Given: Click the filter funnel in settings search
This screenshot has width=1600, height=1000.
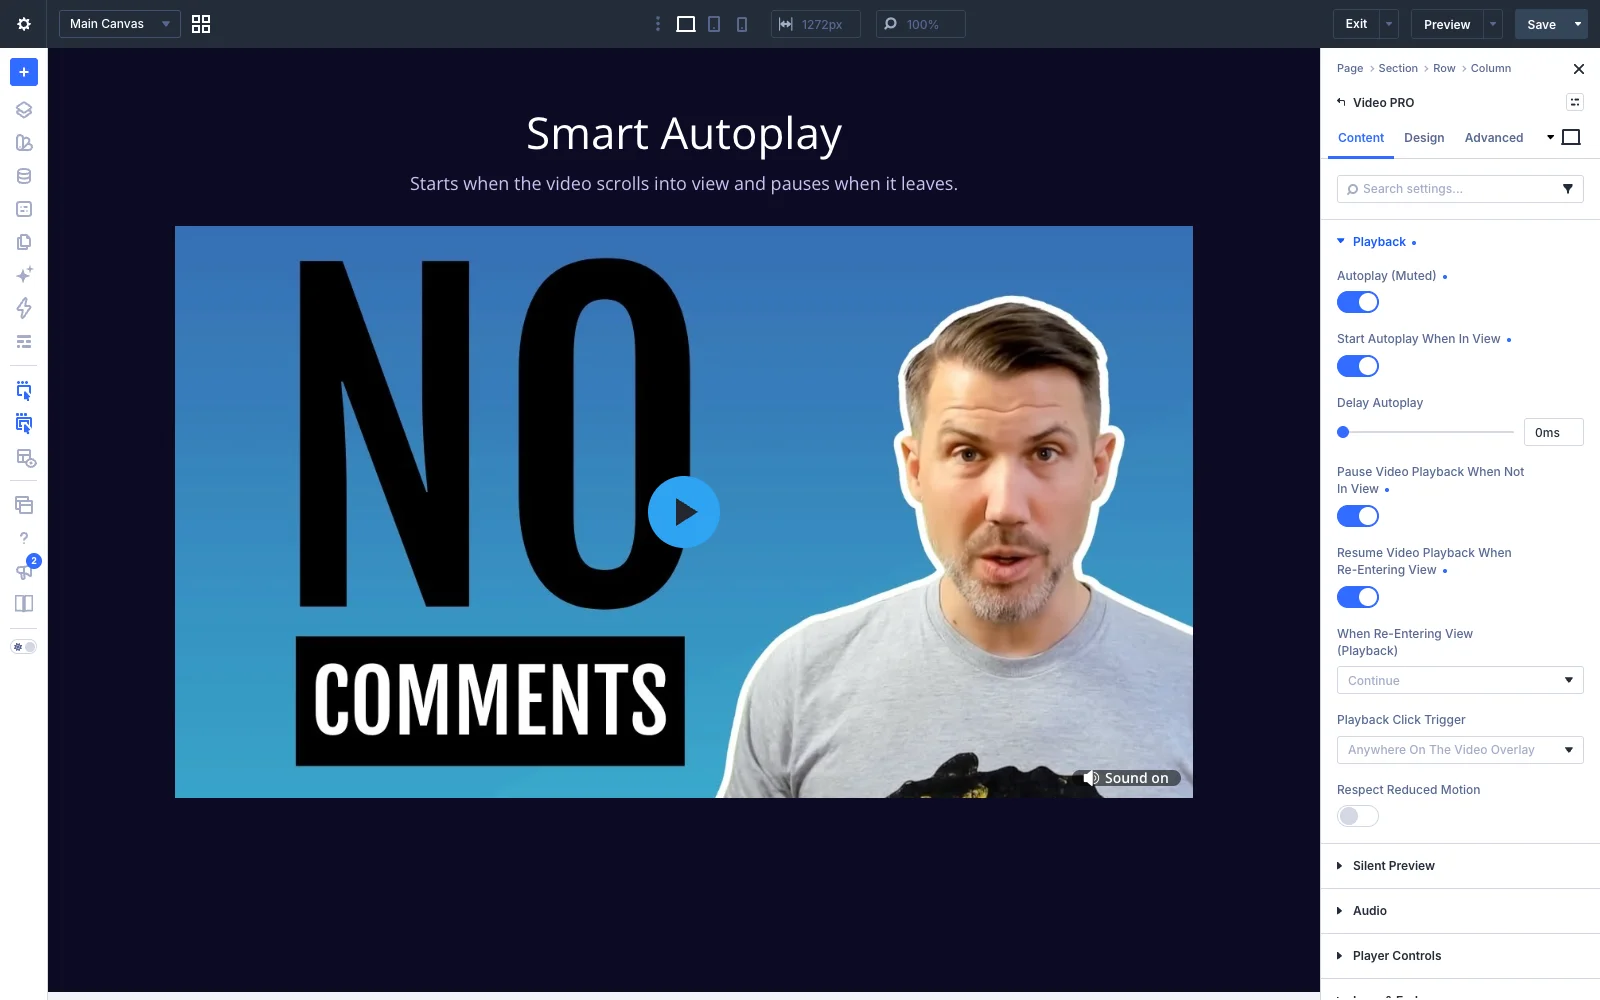Looking at the screenshot, I should coord(1568,189).
